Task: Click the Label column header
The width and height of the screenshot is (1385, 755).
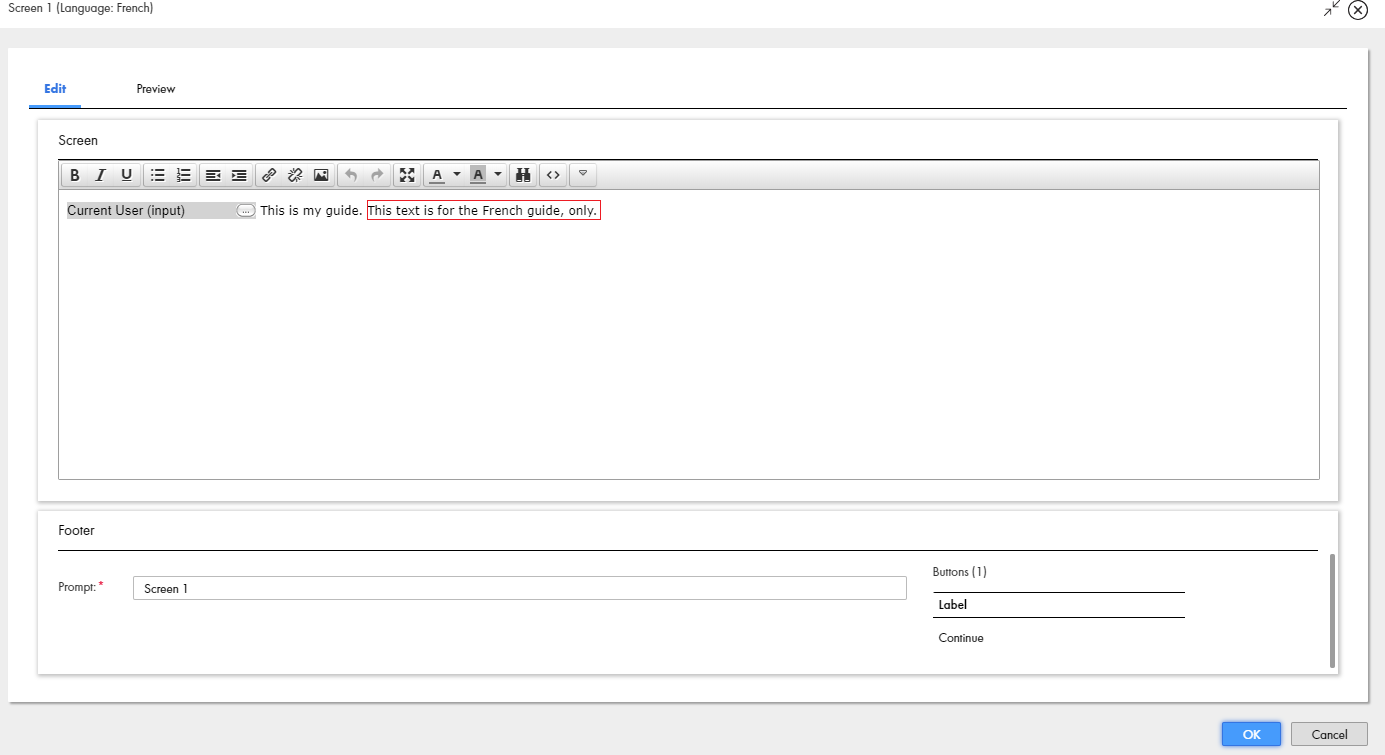Action: [1059, 605]
